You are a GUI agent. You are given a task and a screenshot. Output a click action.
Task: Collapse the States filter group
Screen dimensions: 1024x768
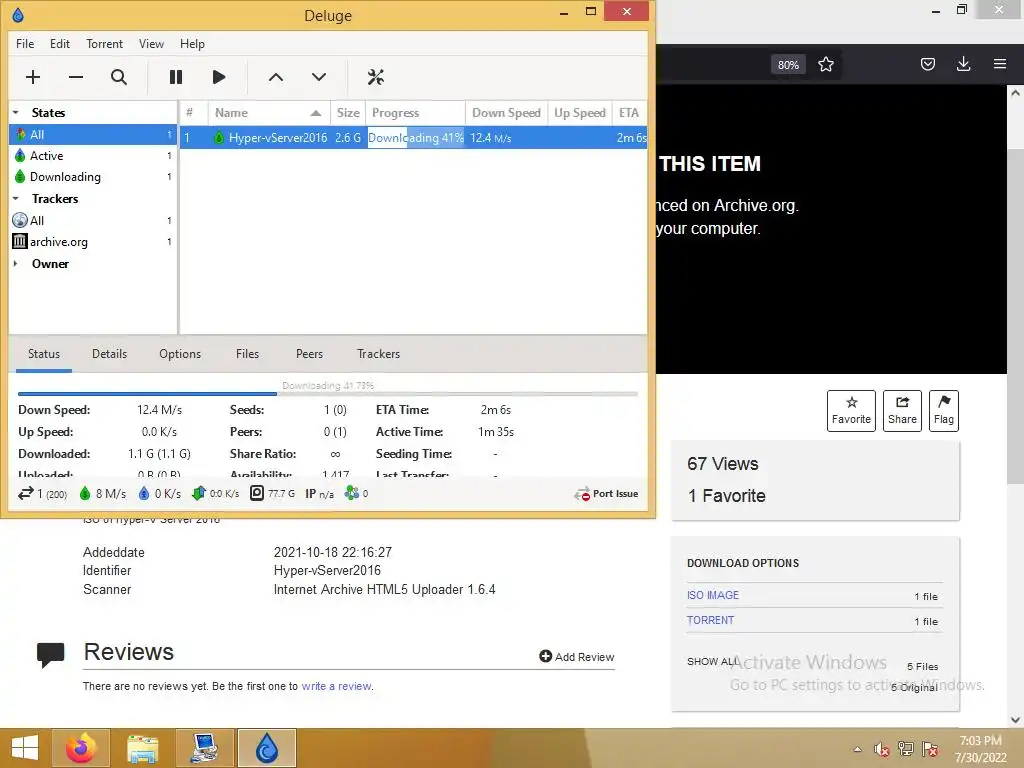16,112
